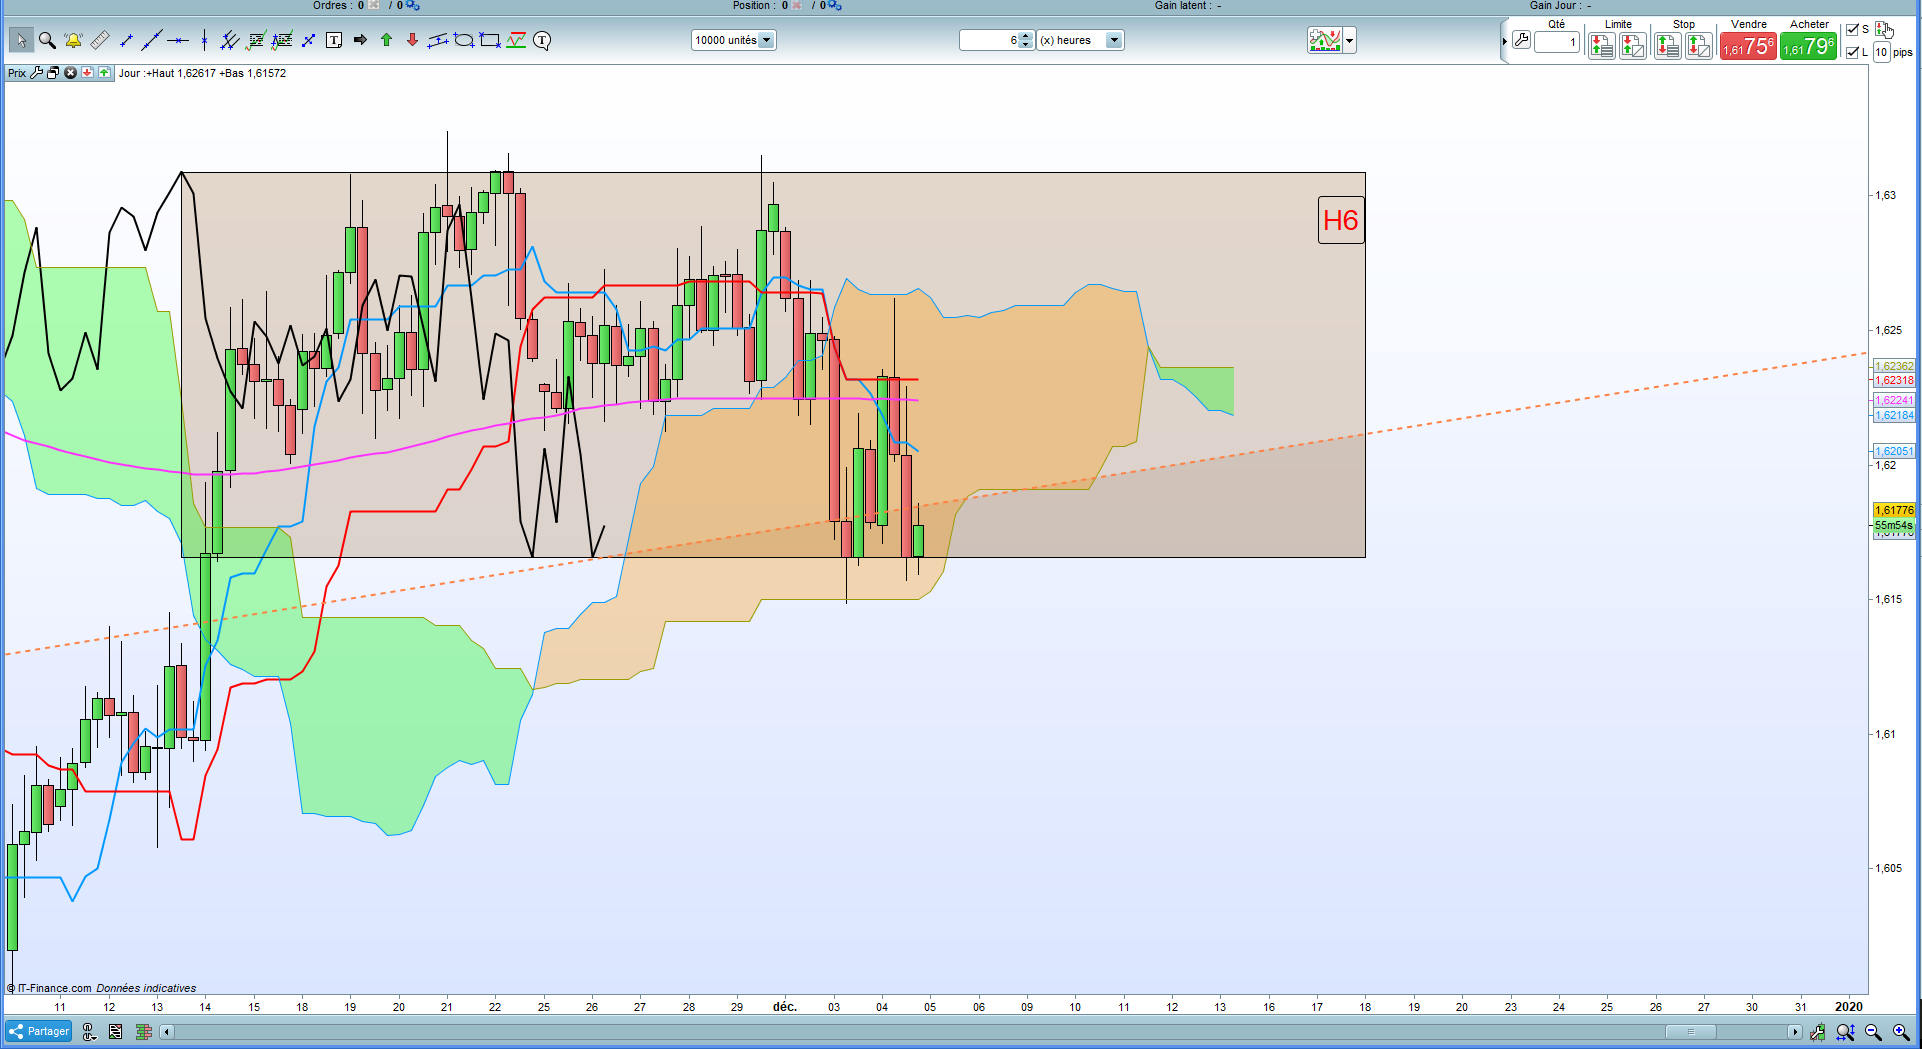Collapse the trading panel arrow
The image size is (1922, 1049).
1504,41
